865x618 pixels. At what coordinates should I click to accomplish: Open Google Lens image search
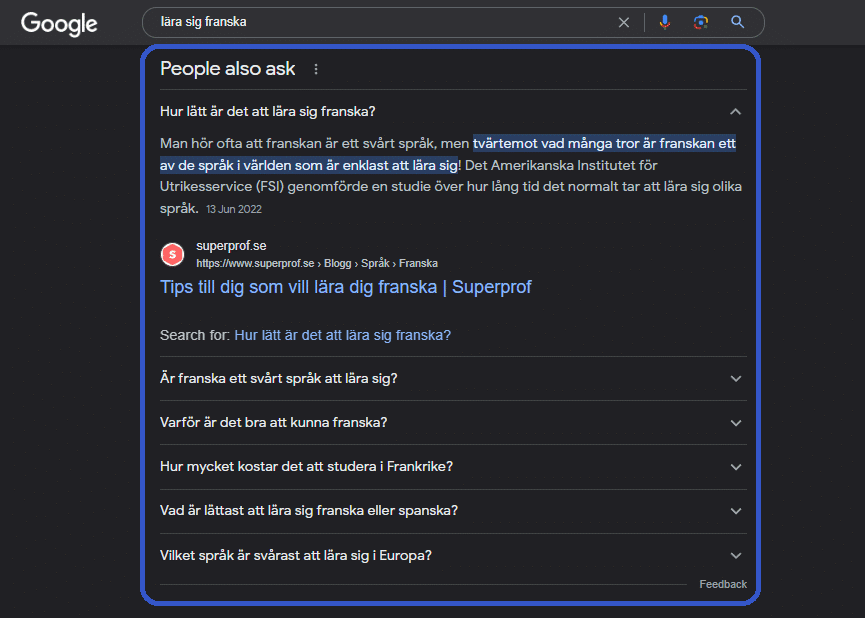coord(701,22)
